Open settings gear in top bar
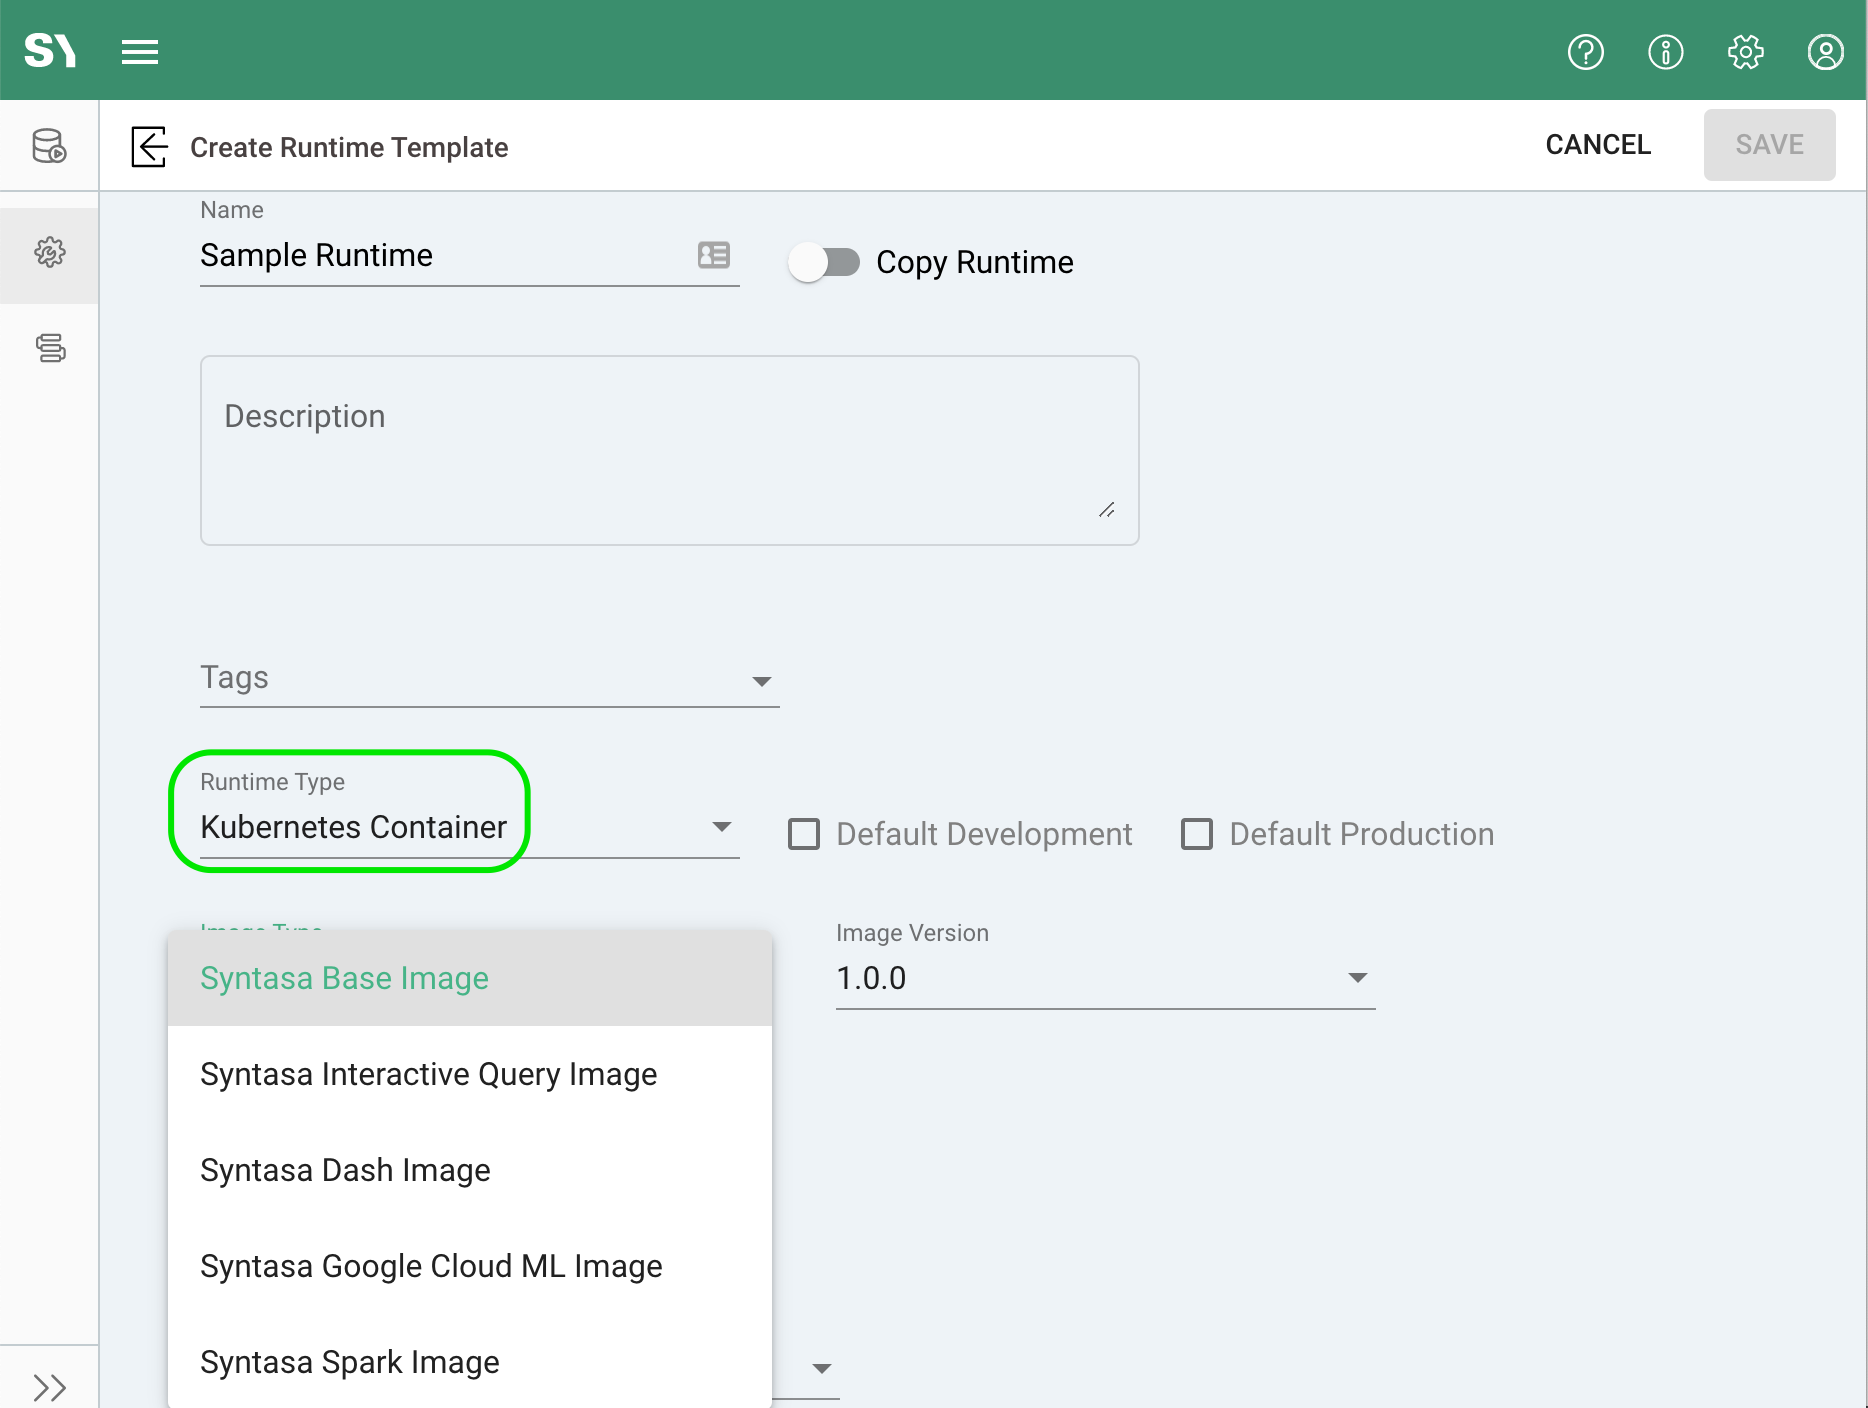 point(1745,51)
